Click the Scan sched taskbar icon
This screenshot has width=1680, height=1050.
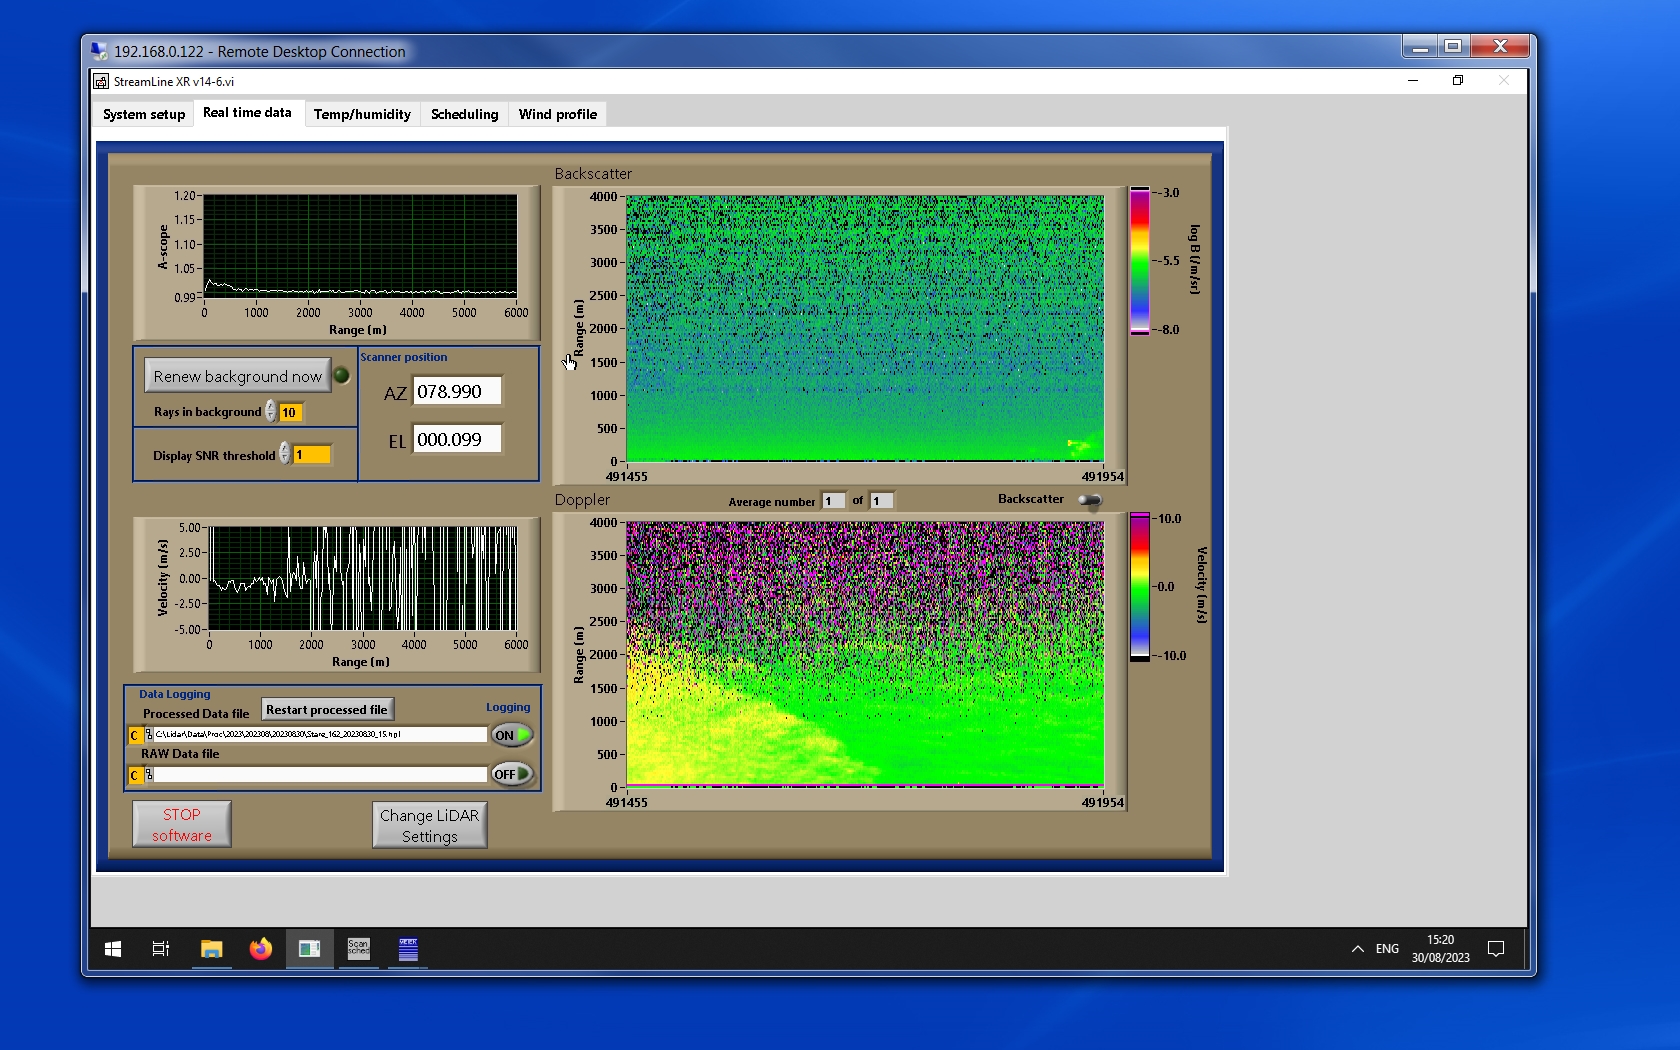pos(358,949)
